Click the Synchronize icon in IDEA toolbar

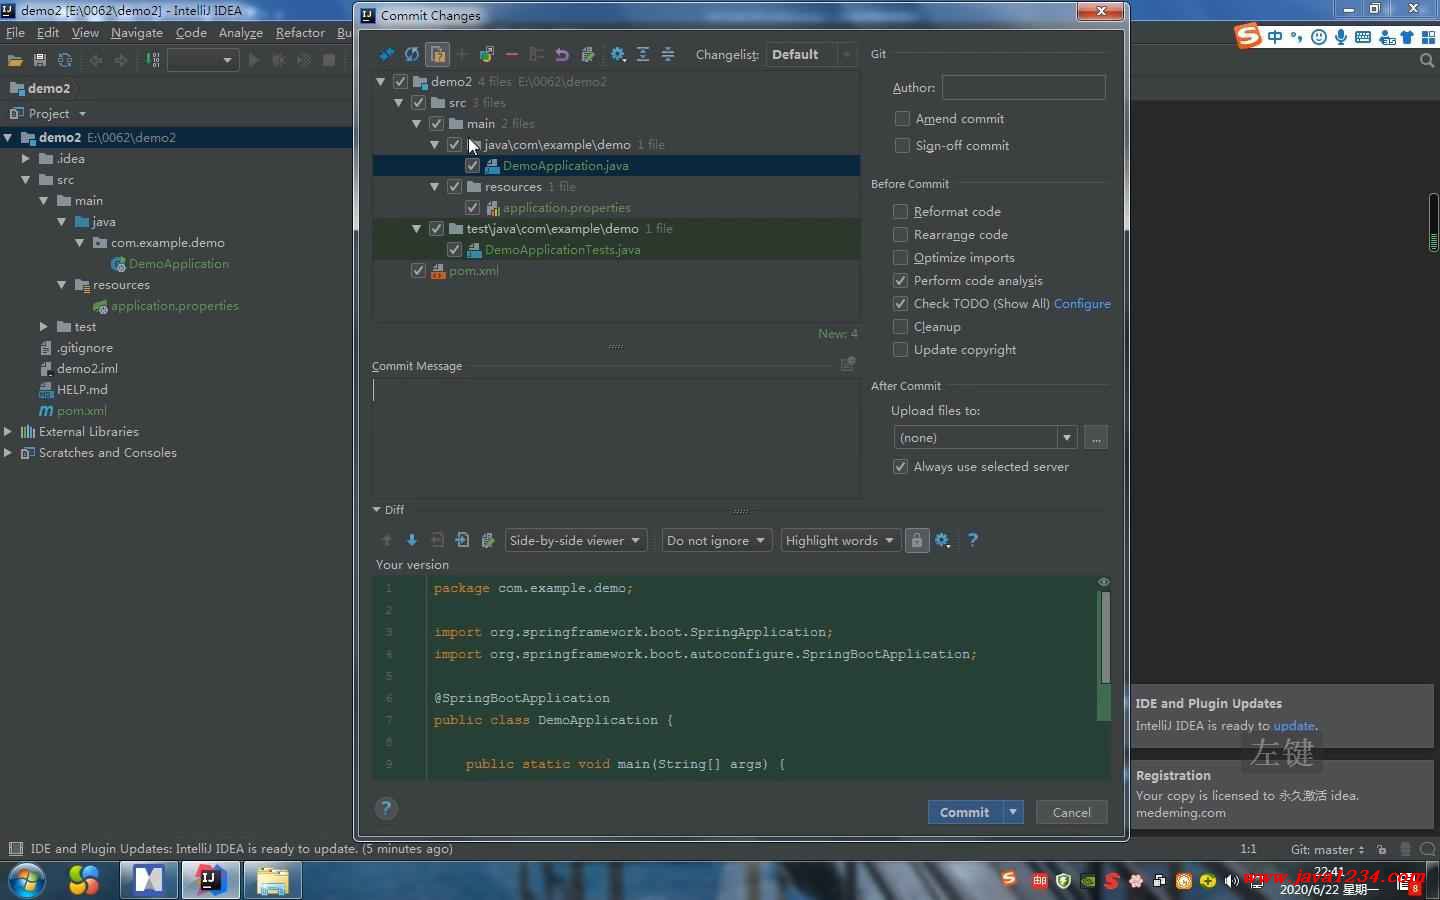[65, 60]
